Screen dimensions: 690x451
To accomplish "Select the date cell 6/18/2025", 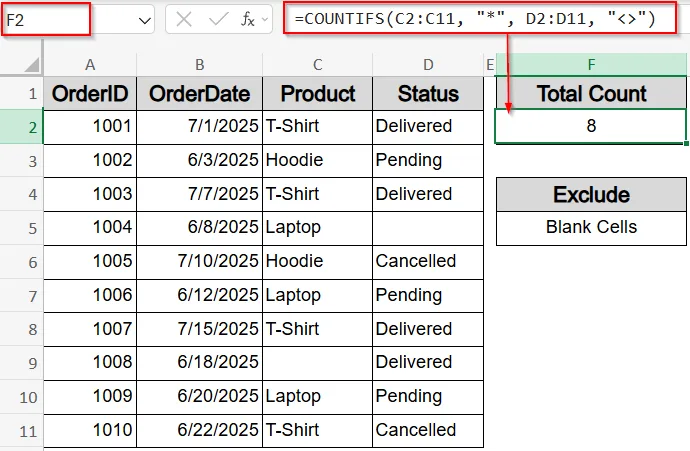I will click(x=199, y=363).
